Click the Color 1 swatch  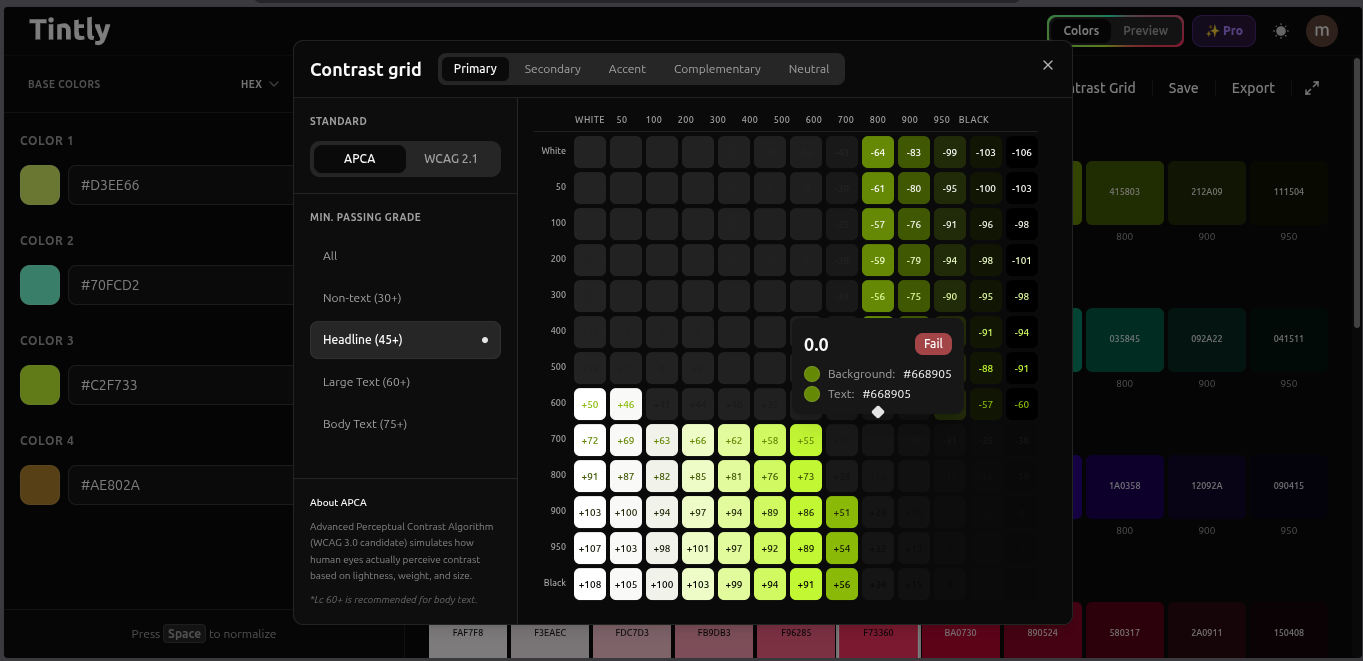40,185
